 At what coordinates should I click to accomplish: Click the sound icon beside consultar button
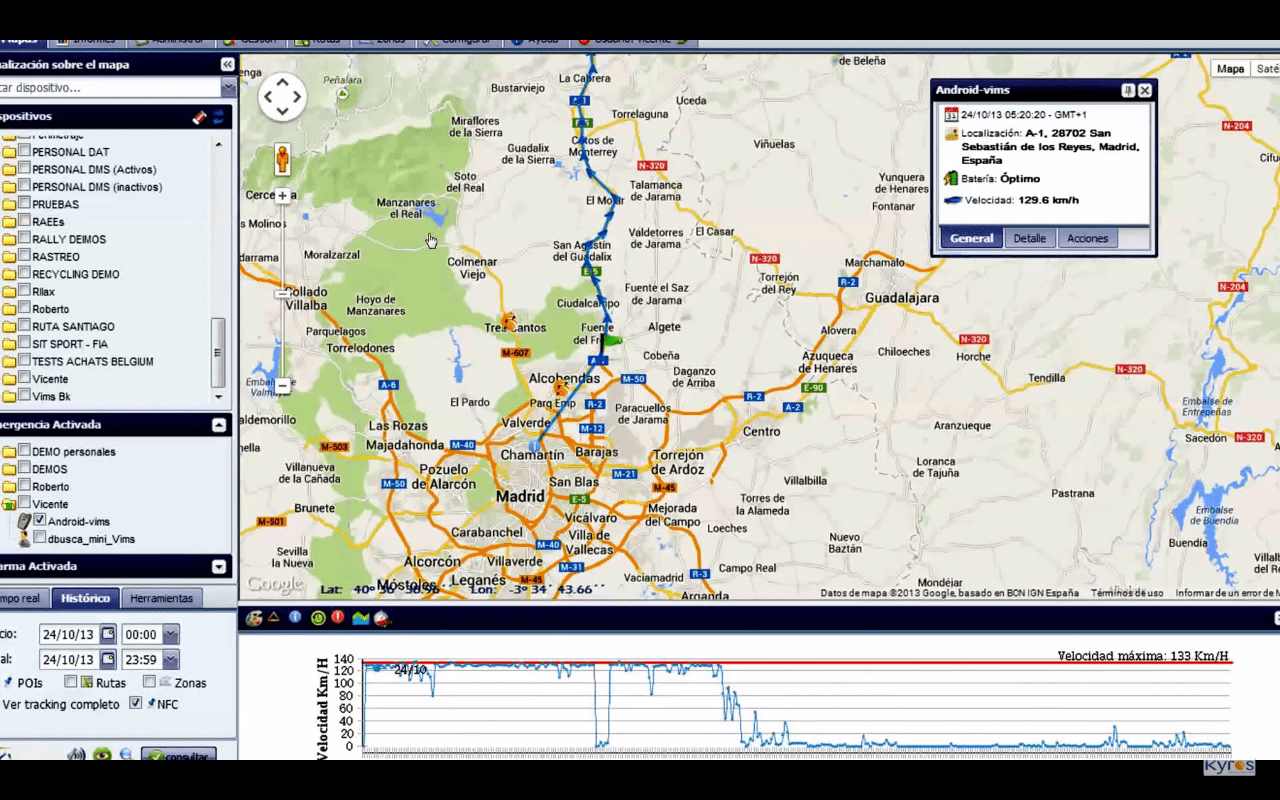76,755
